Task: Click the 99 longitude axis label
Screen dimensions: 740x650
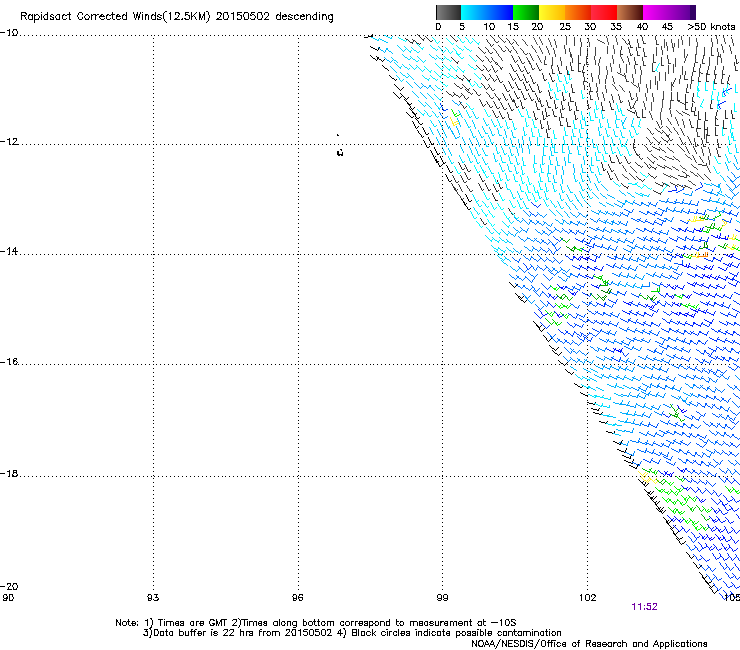Action: pos(442,598)
